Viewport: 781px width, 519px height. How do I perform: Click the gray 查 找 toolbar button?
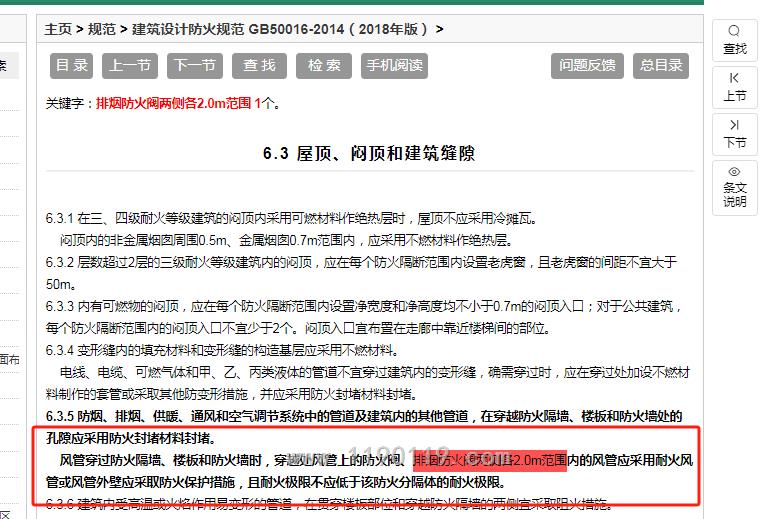260,66
